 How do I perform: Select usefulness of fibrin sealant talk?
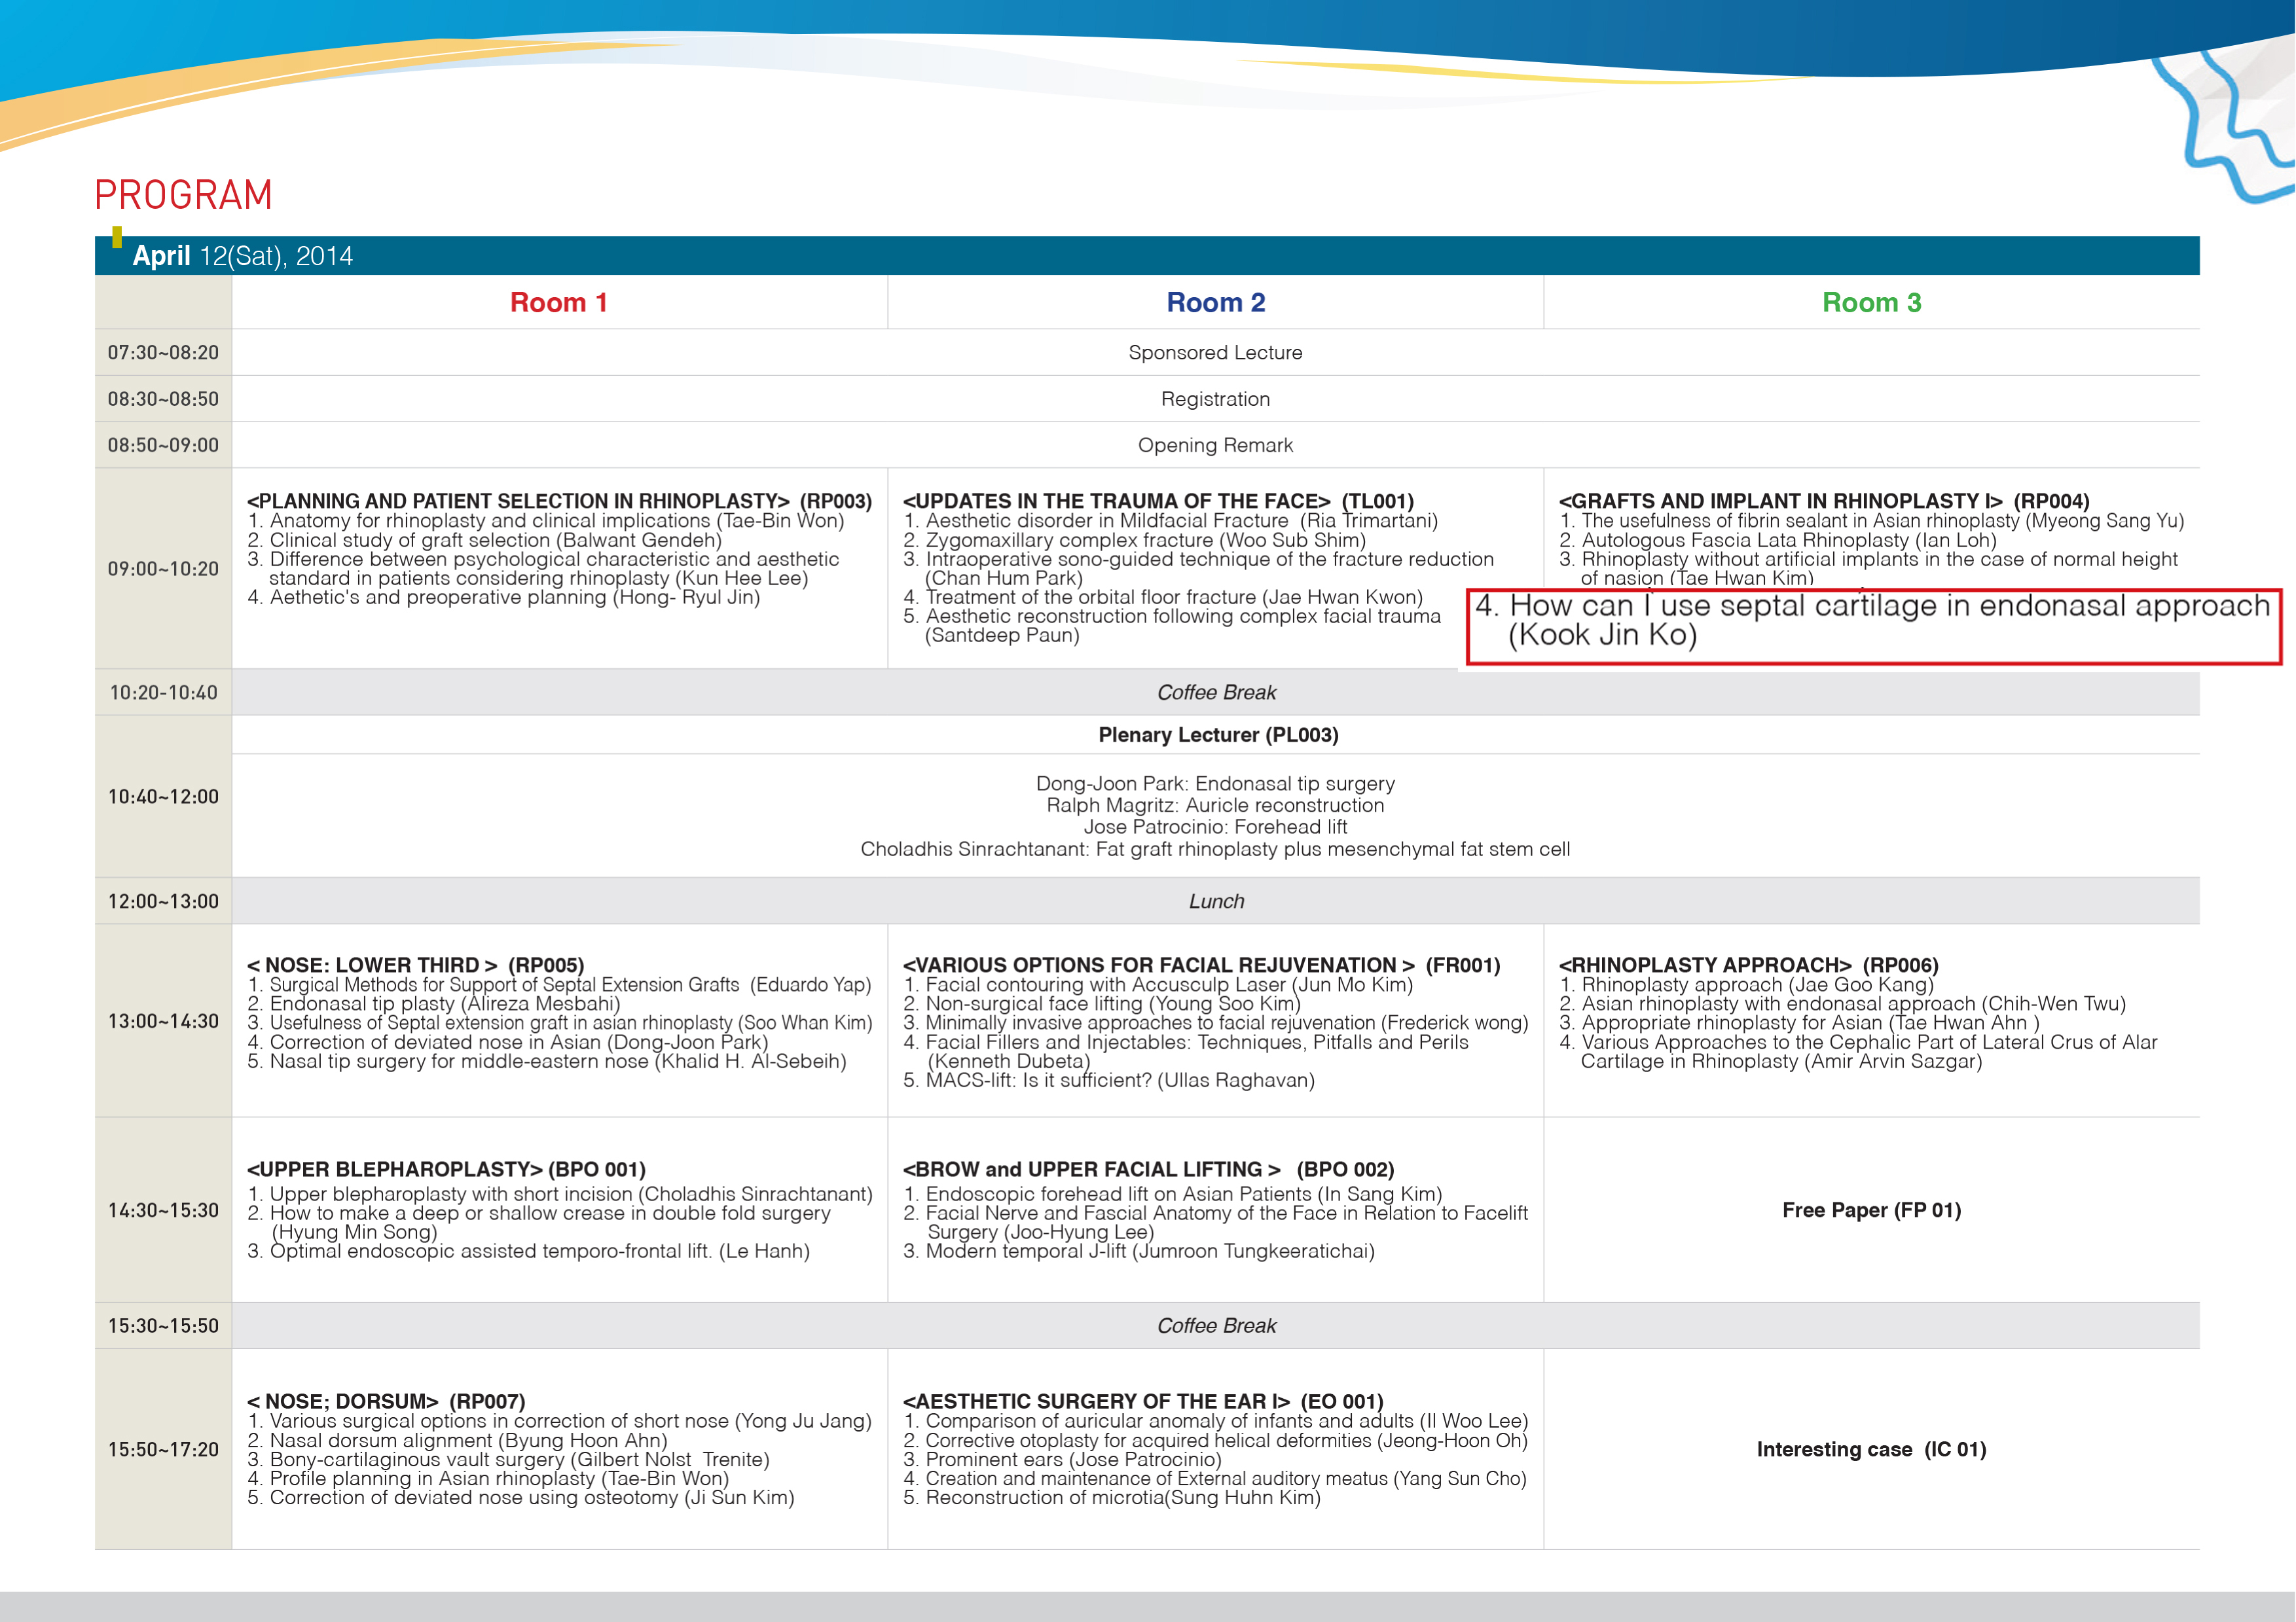(x=1871, y=521)
